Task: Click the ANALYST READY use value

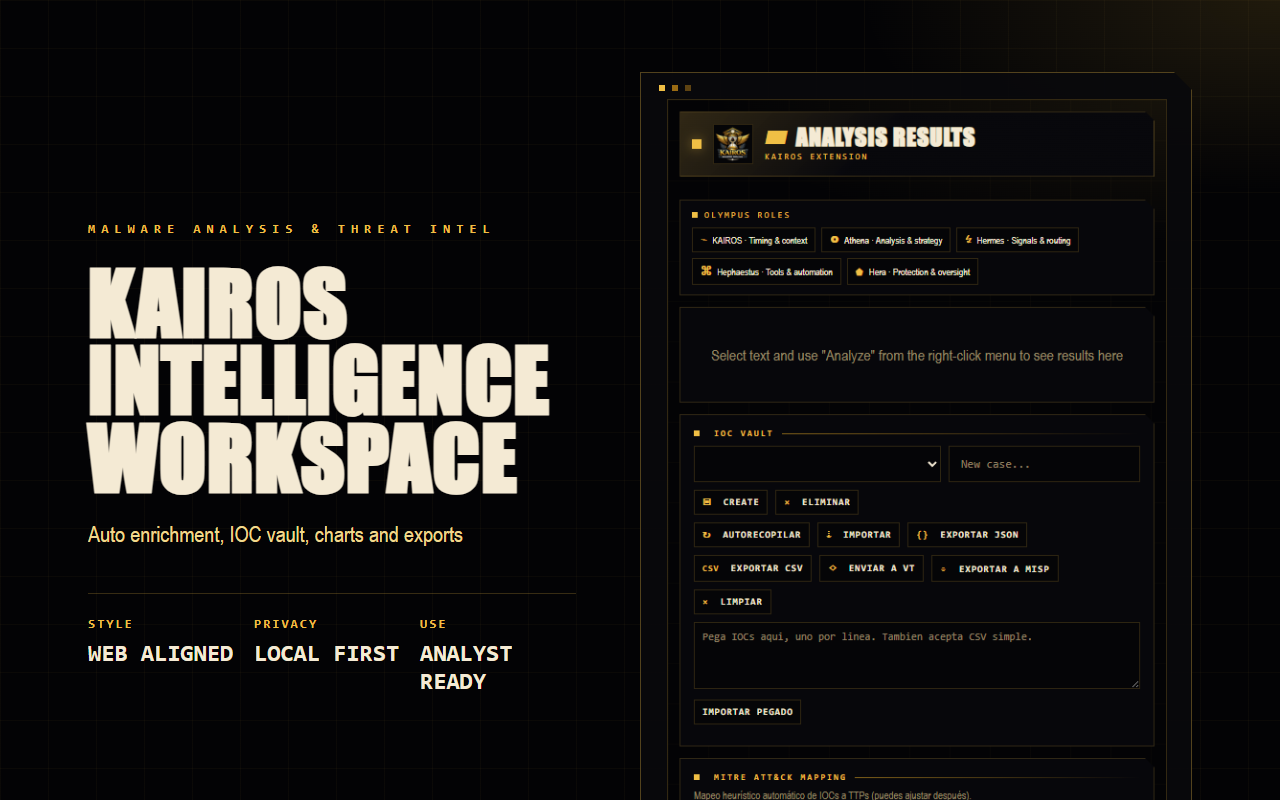Action: pyautogui.click(x=466, y=668)
